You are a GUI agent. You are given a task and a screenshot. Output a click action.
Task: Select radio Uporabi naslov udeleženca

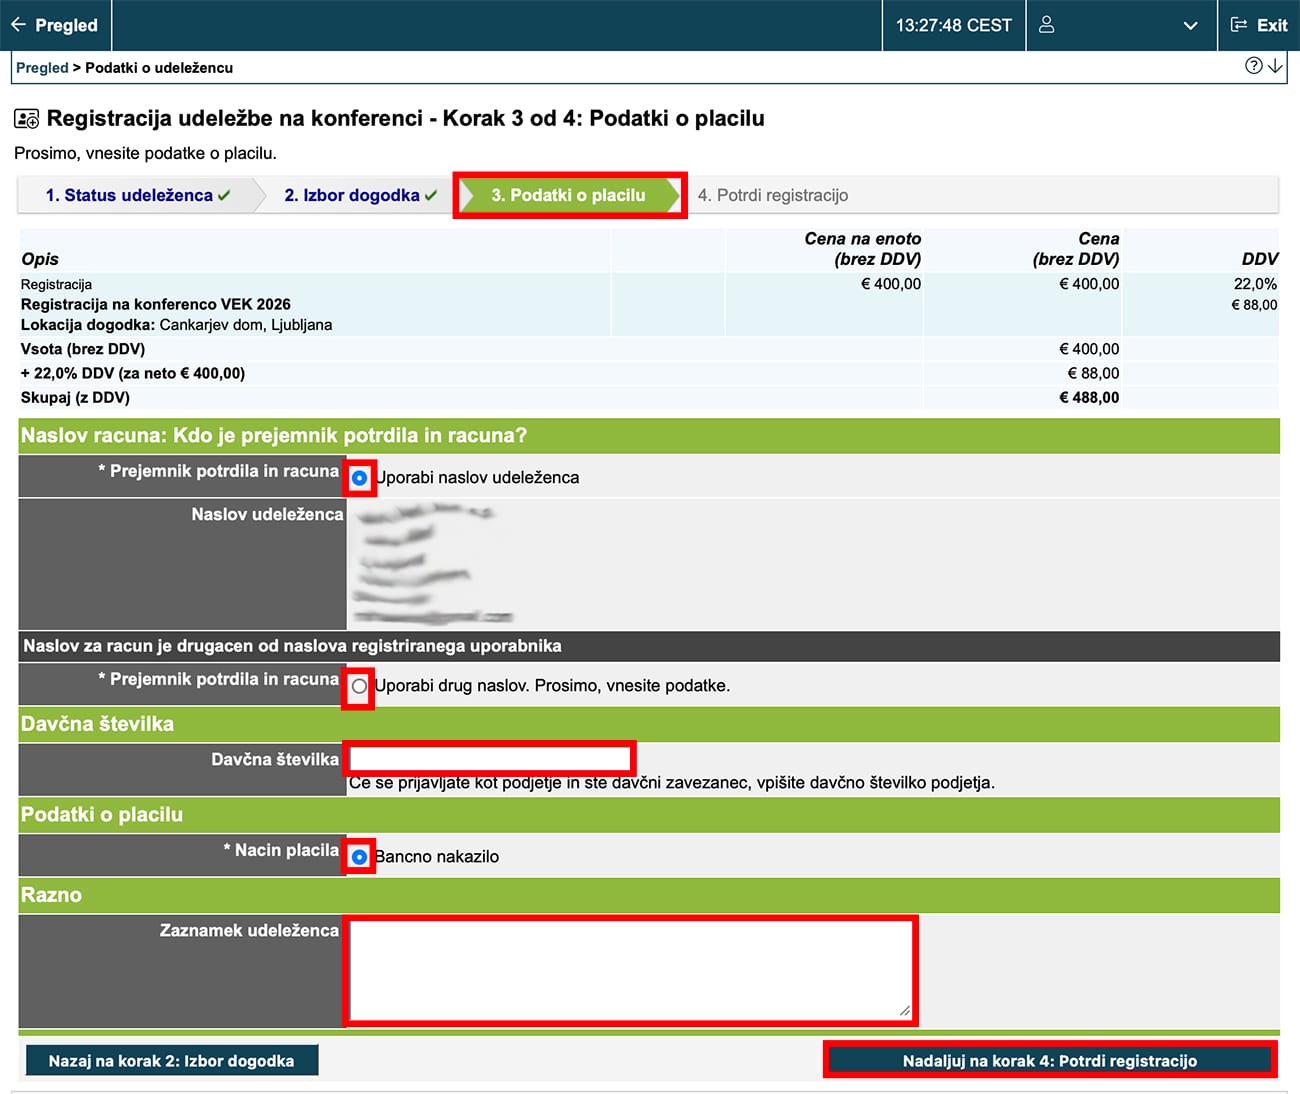tap(358, 478)
